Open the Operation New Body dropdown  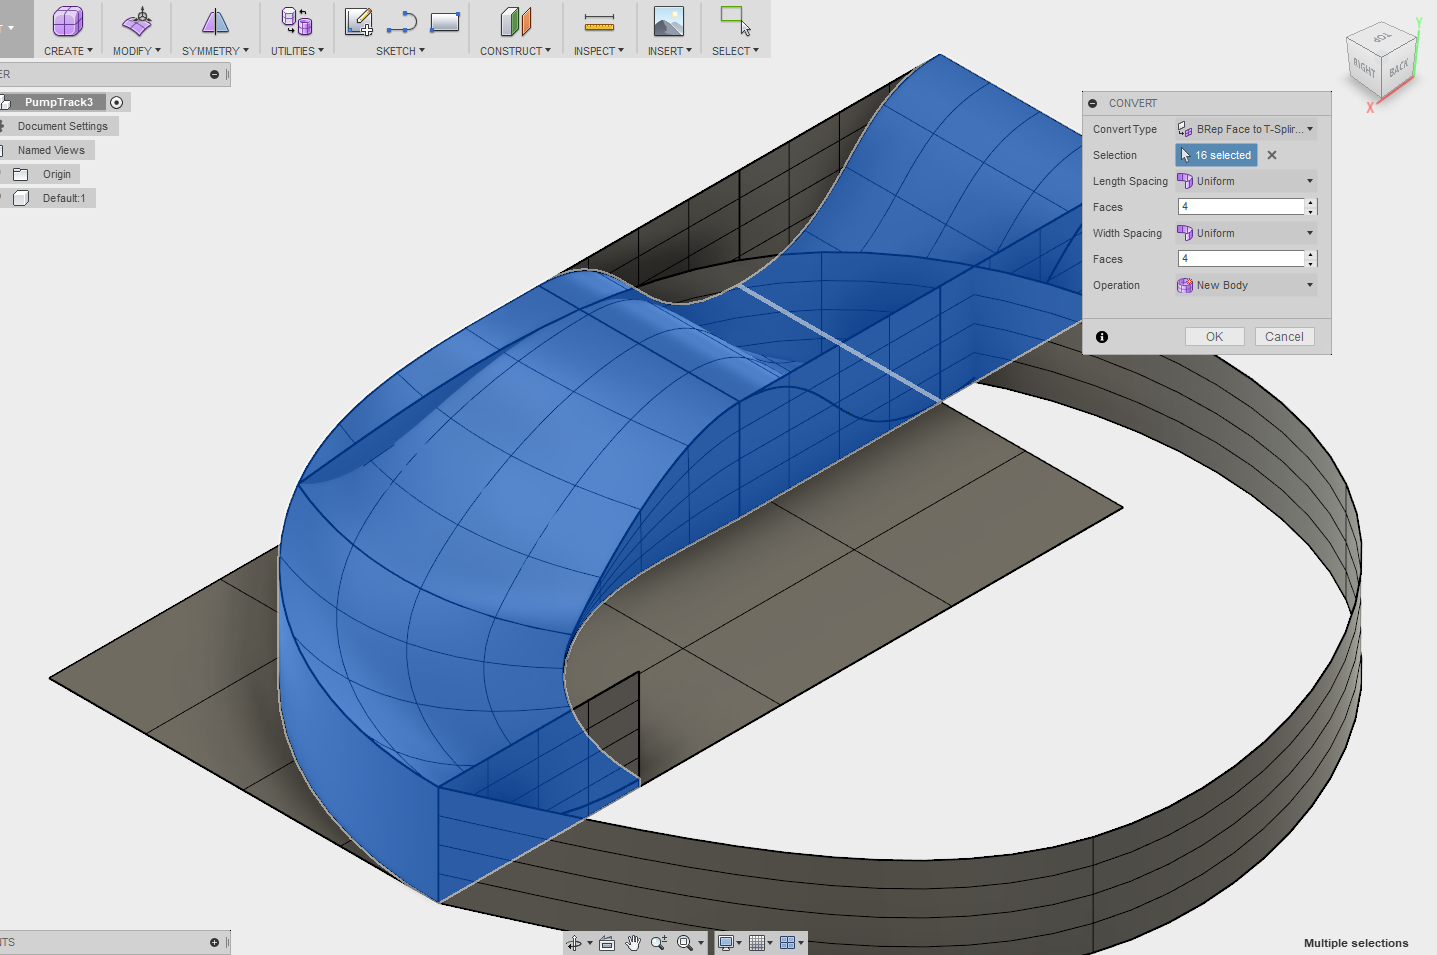[1246, 285]
